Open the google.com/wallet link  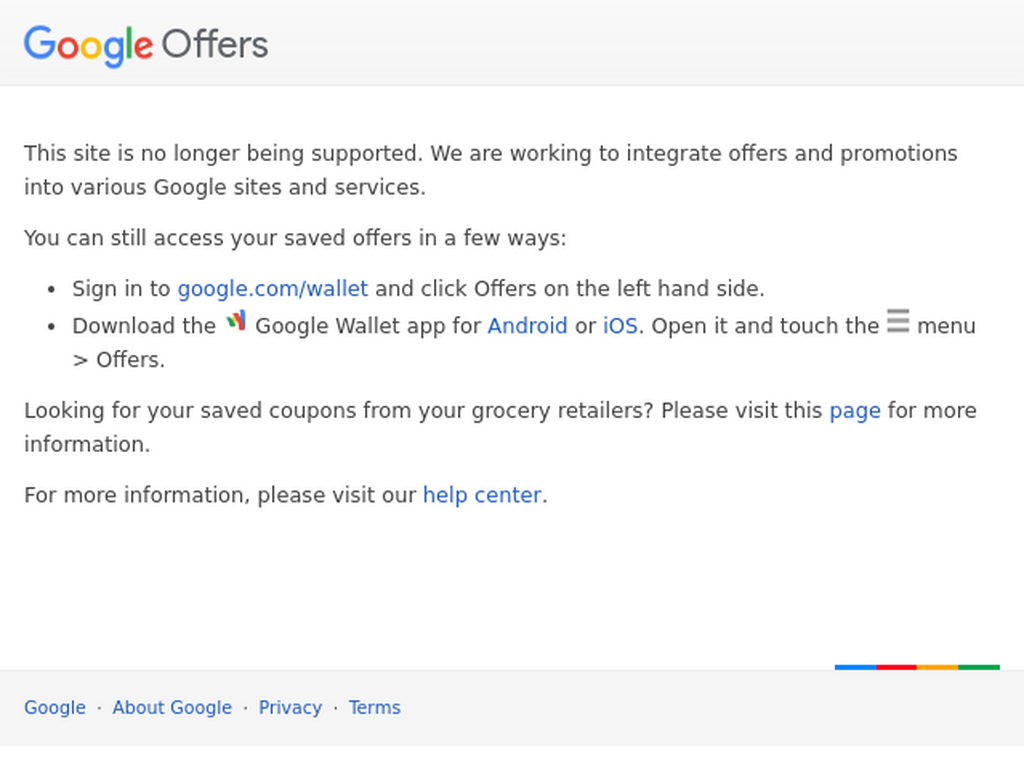coord(273,289)
